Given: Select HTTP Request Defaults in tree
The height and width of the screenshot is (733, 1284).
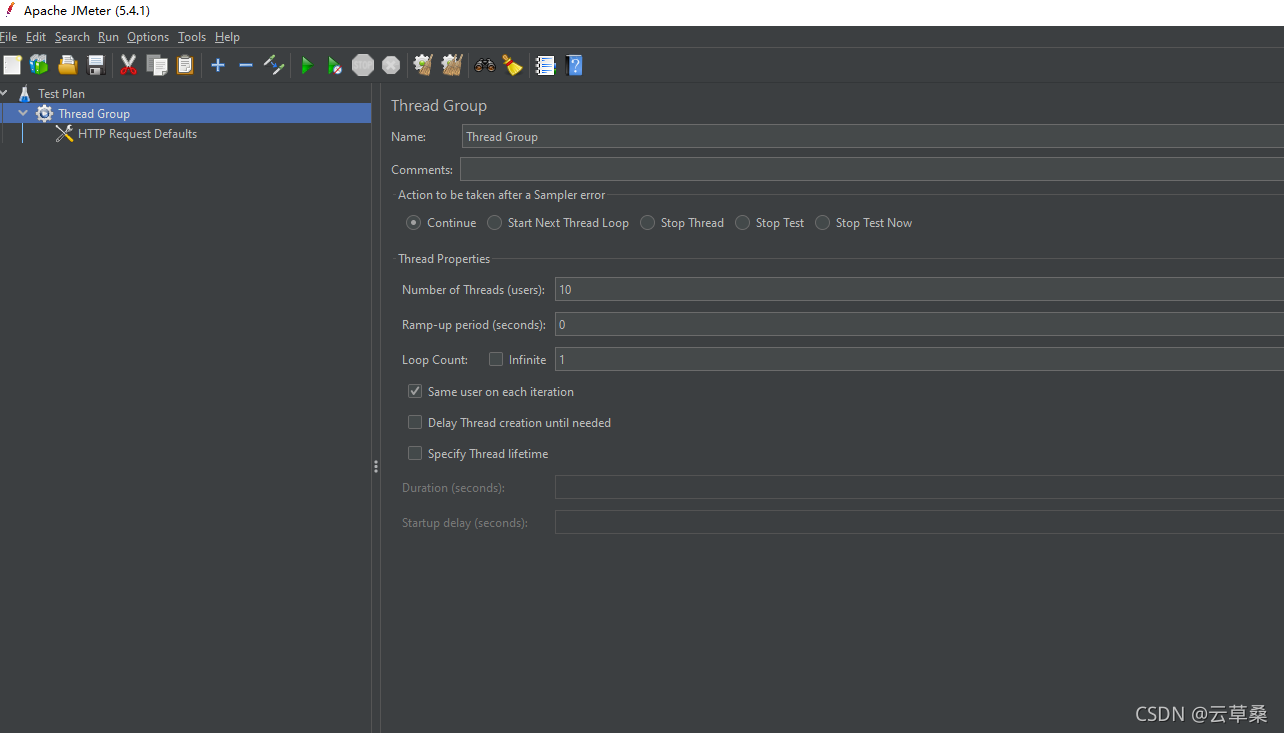Looking at the screenshot, I should (x=137, y=134).
